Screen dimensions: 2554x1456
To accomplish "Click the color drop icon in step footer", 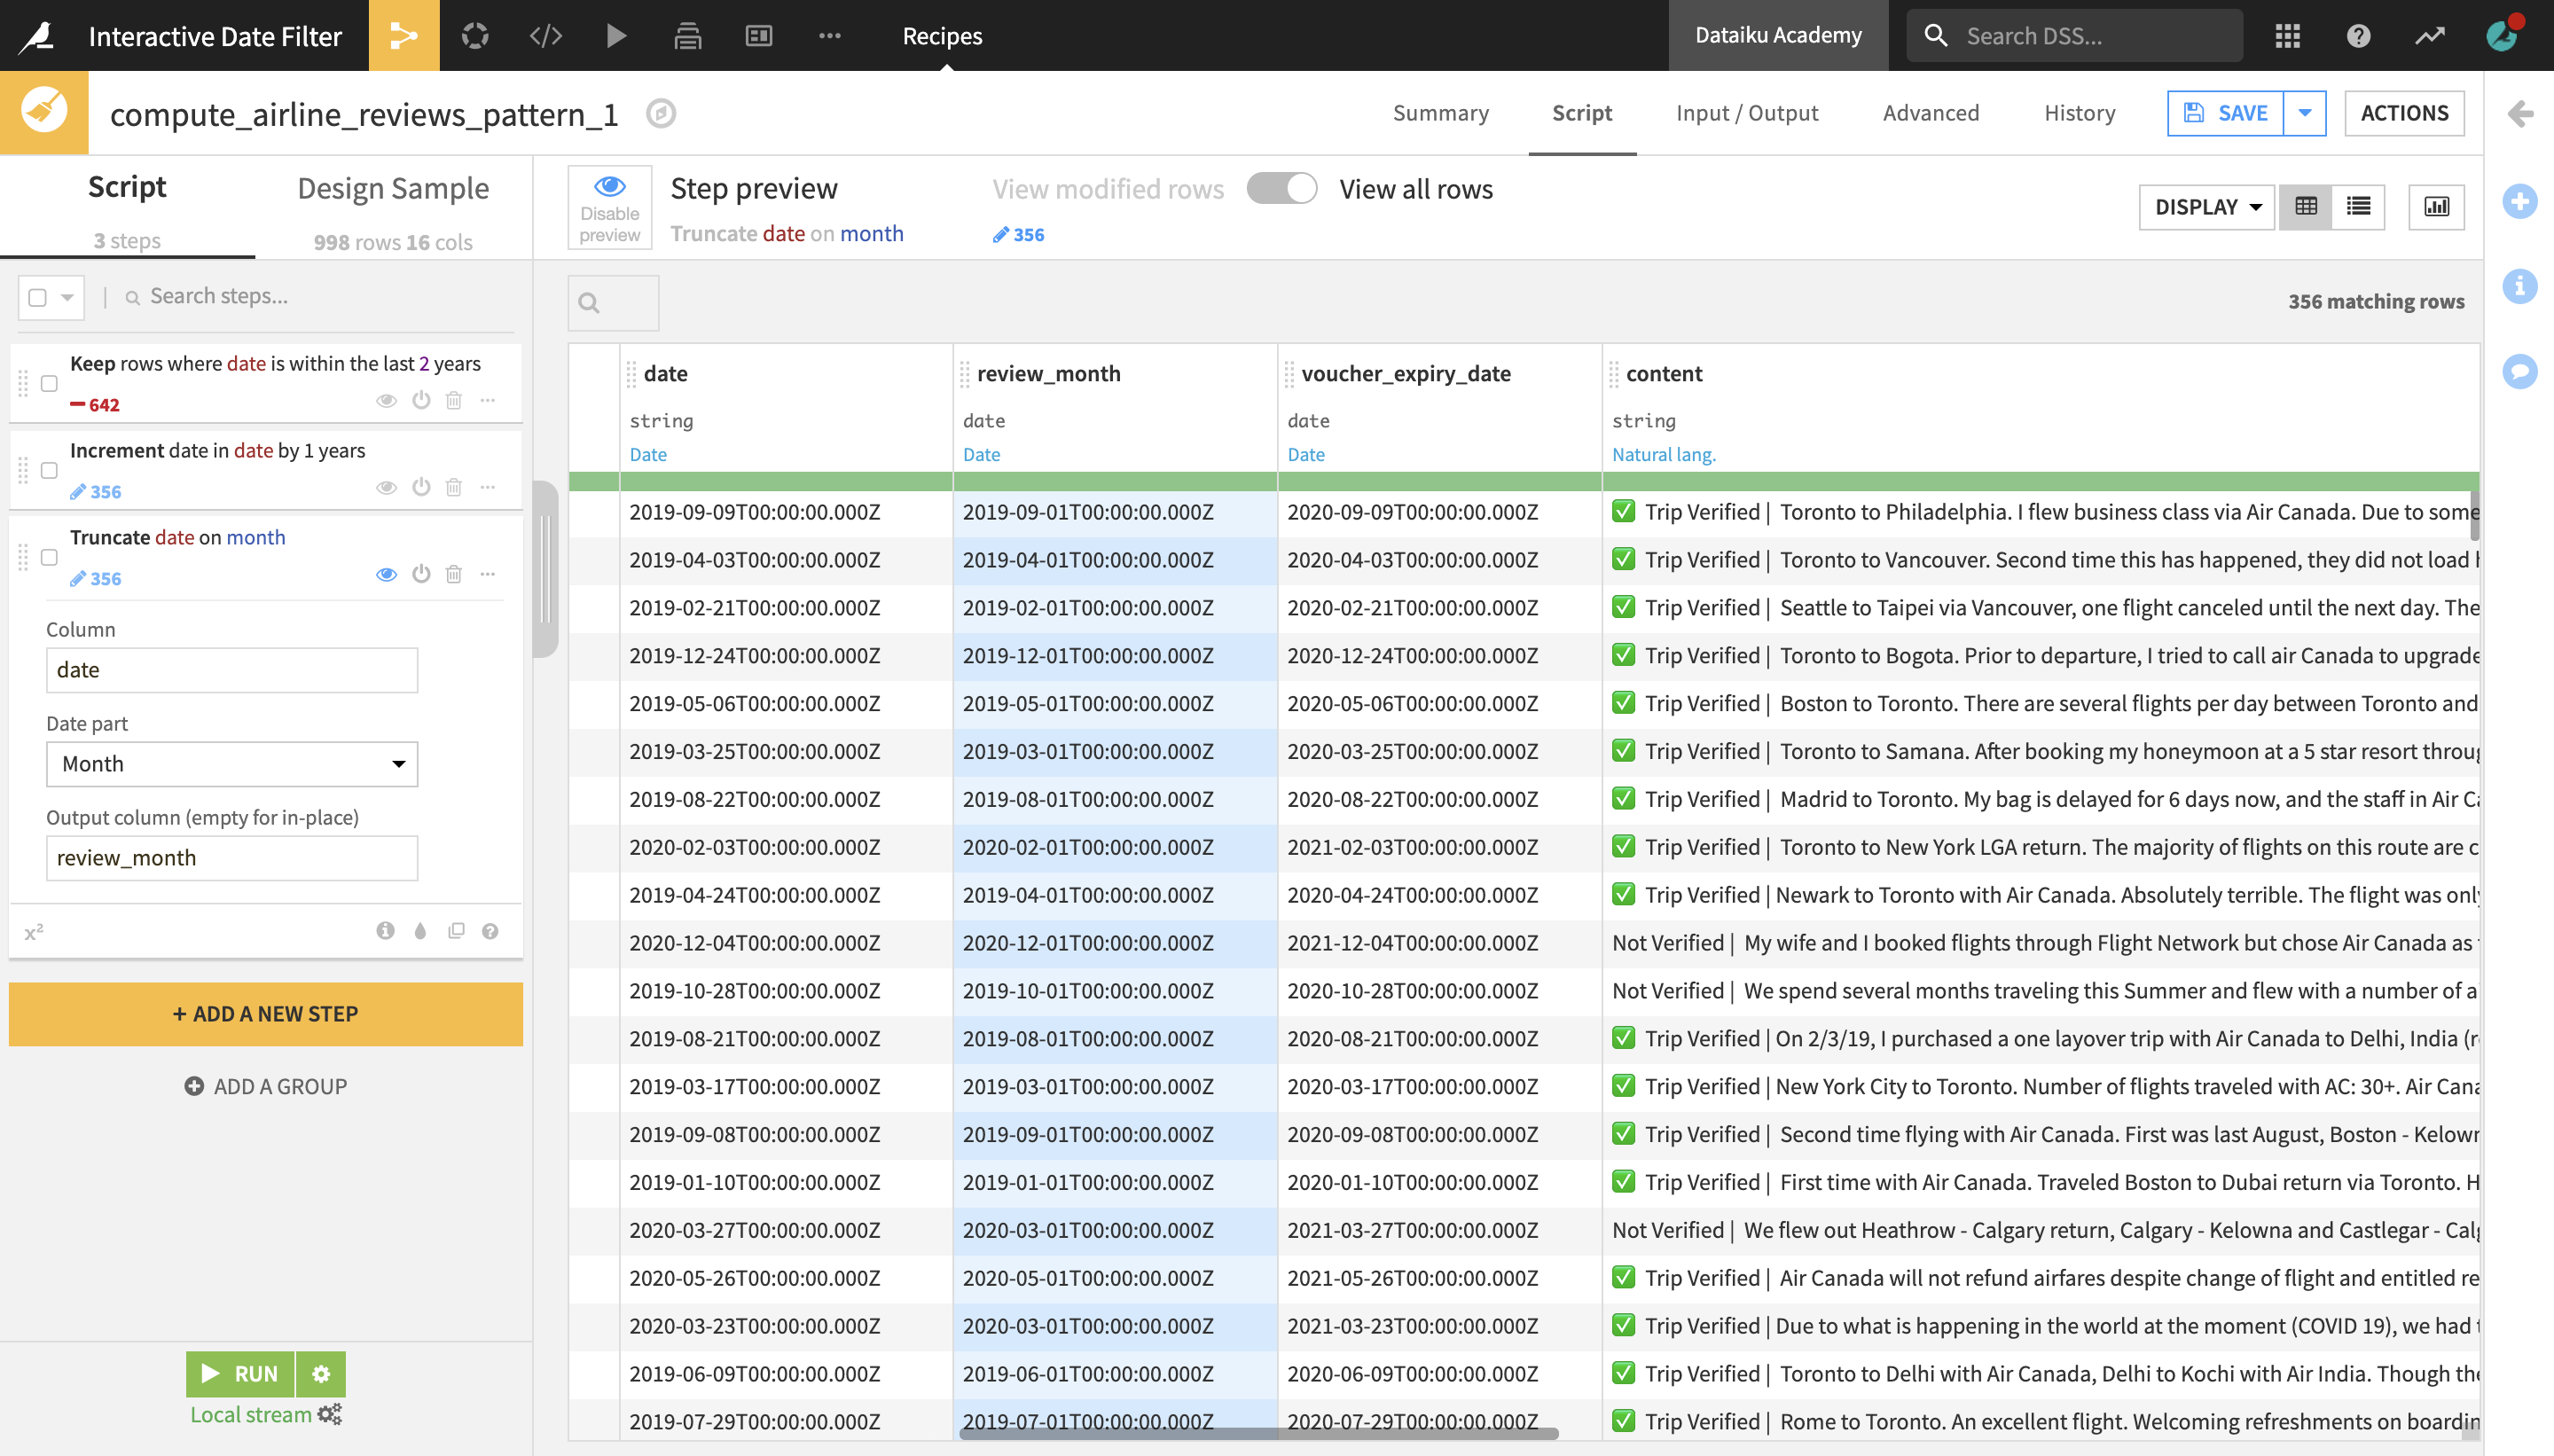I will pos(420,931).
